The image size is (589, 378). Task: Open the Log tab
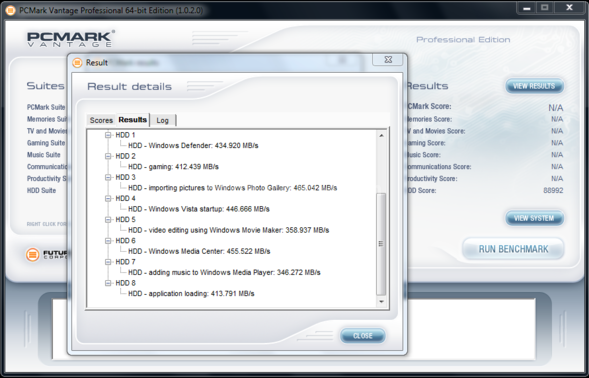point(162,120)
